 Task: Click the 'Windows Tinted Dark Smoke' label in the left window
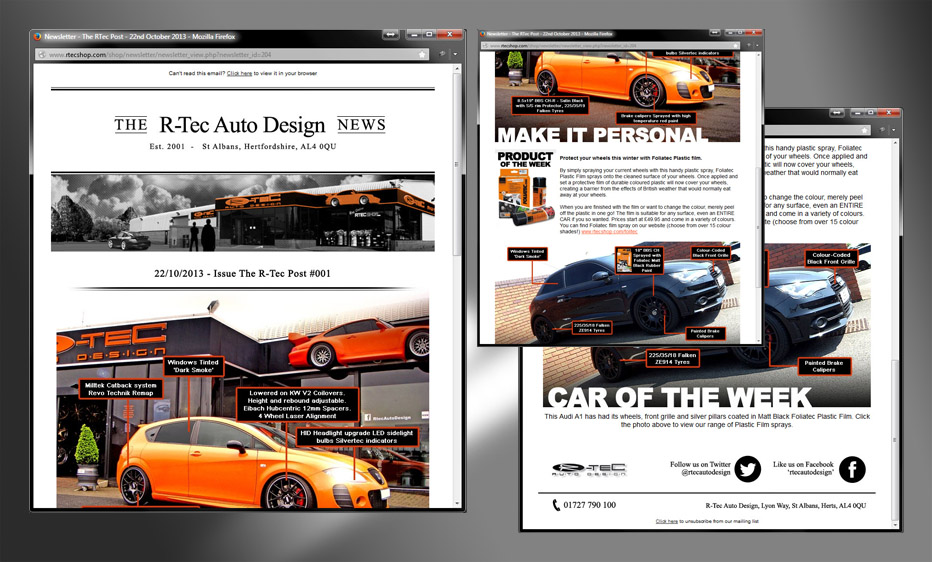coord(193,366)
